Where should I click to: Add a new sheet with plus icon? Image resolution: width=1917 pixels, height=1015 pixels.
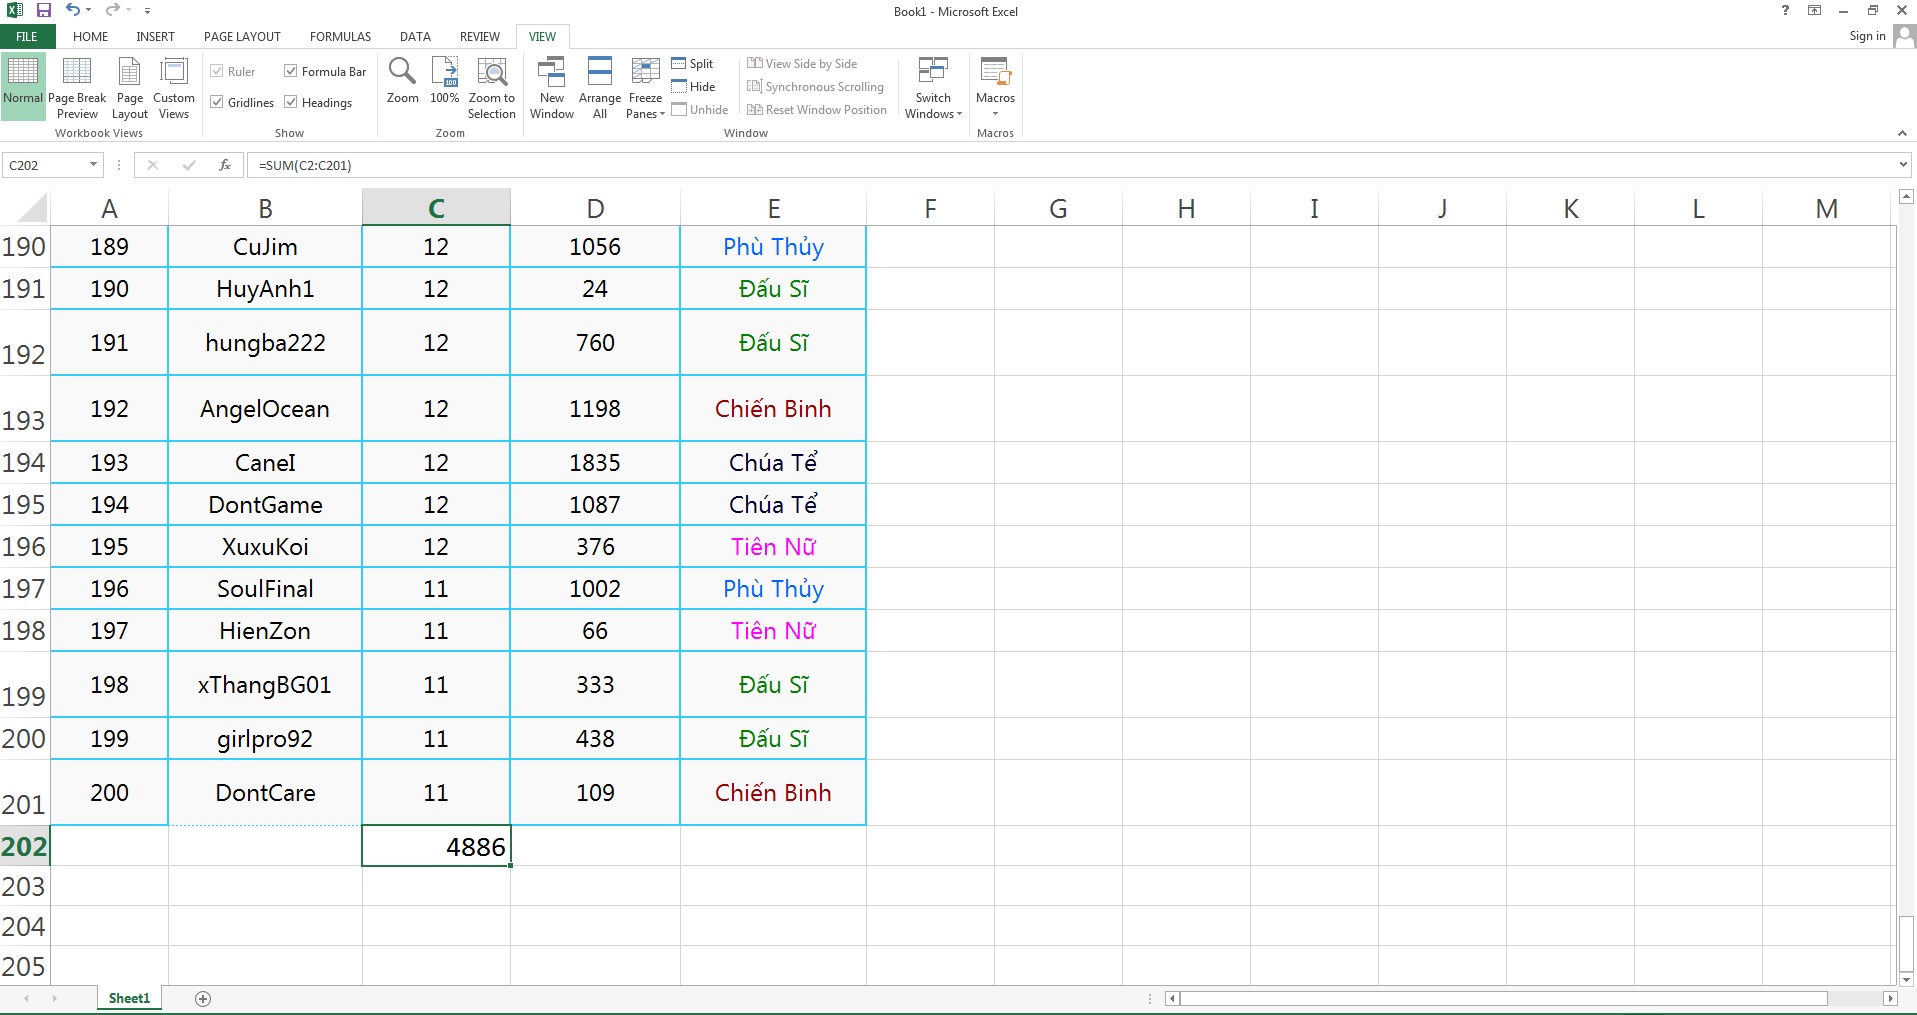click(203, 999)
